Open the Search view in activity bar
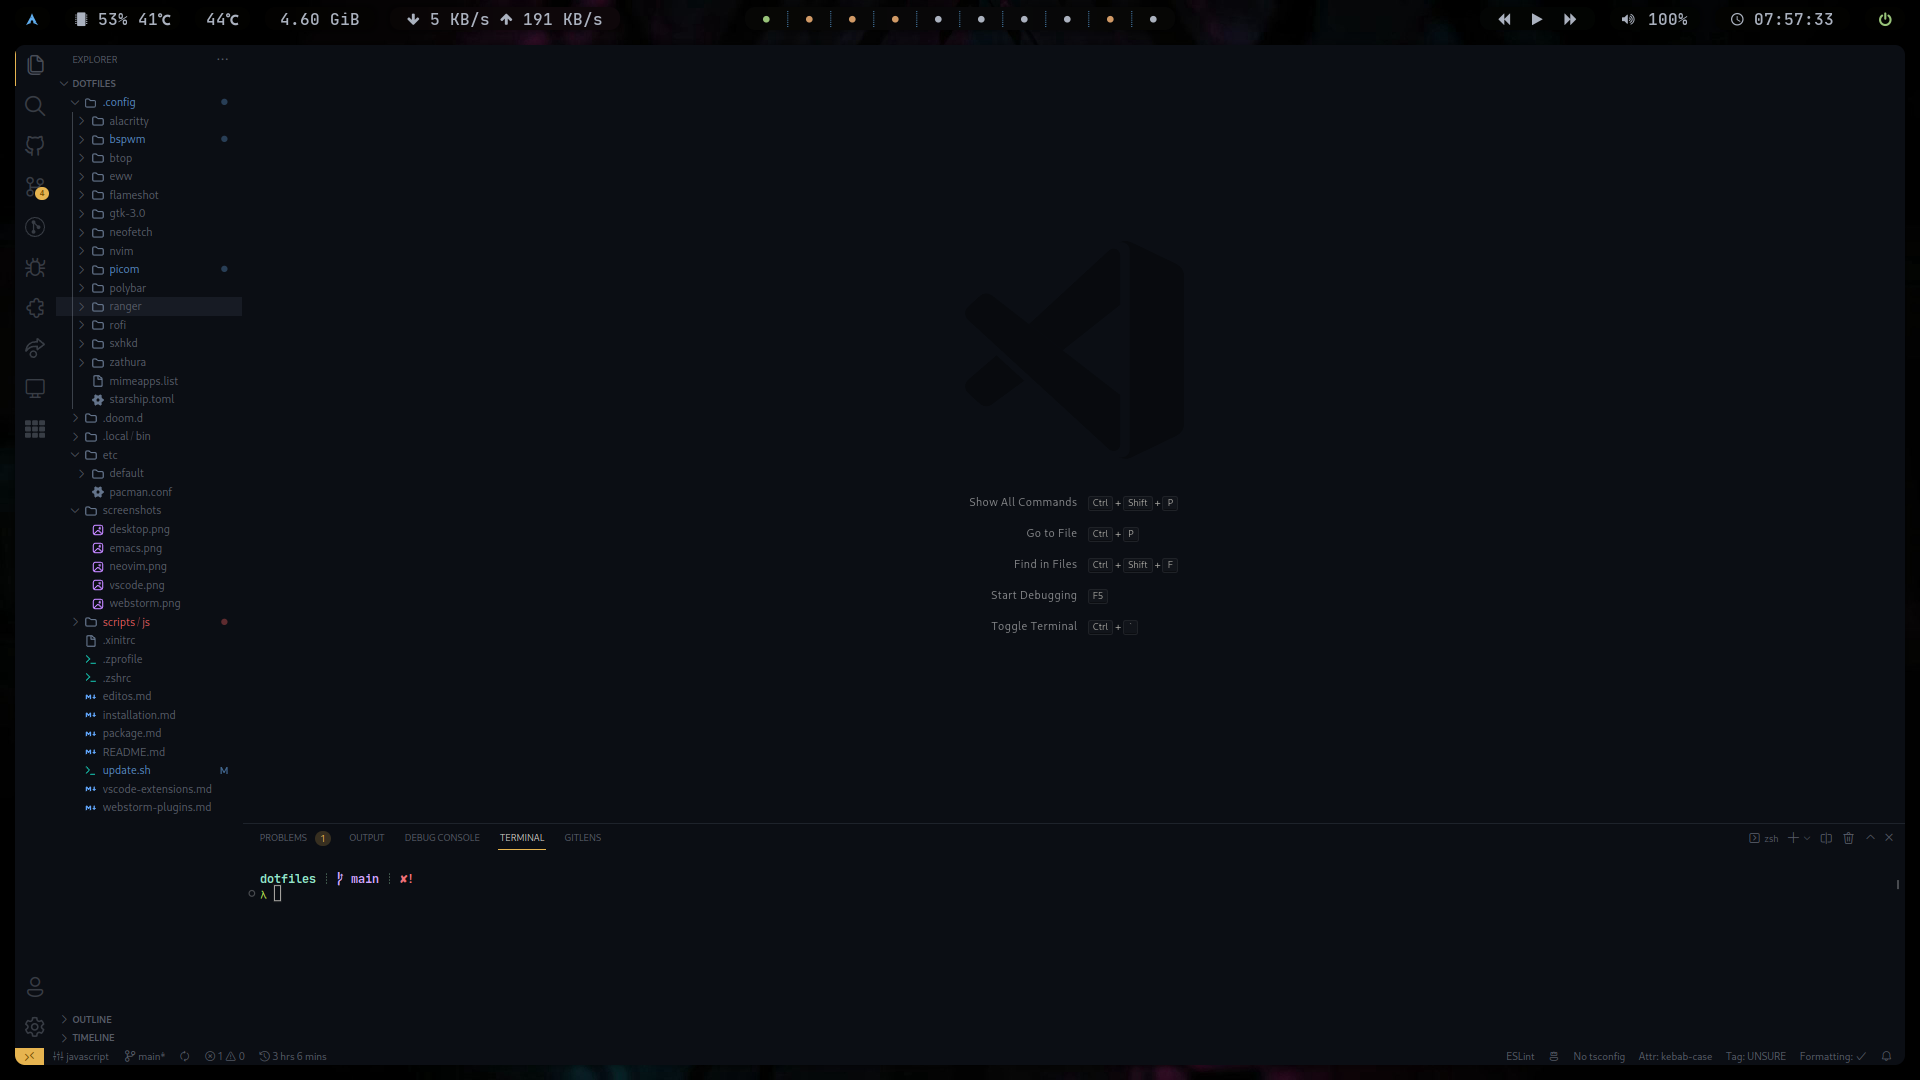 pos(35,106)
